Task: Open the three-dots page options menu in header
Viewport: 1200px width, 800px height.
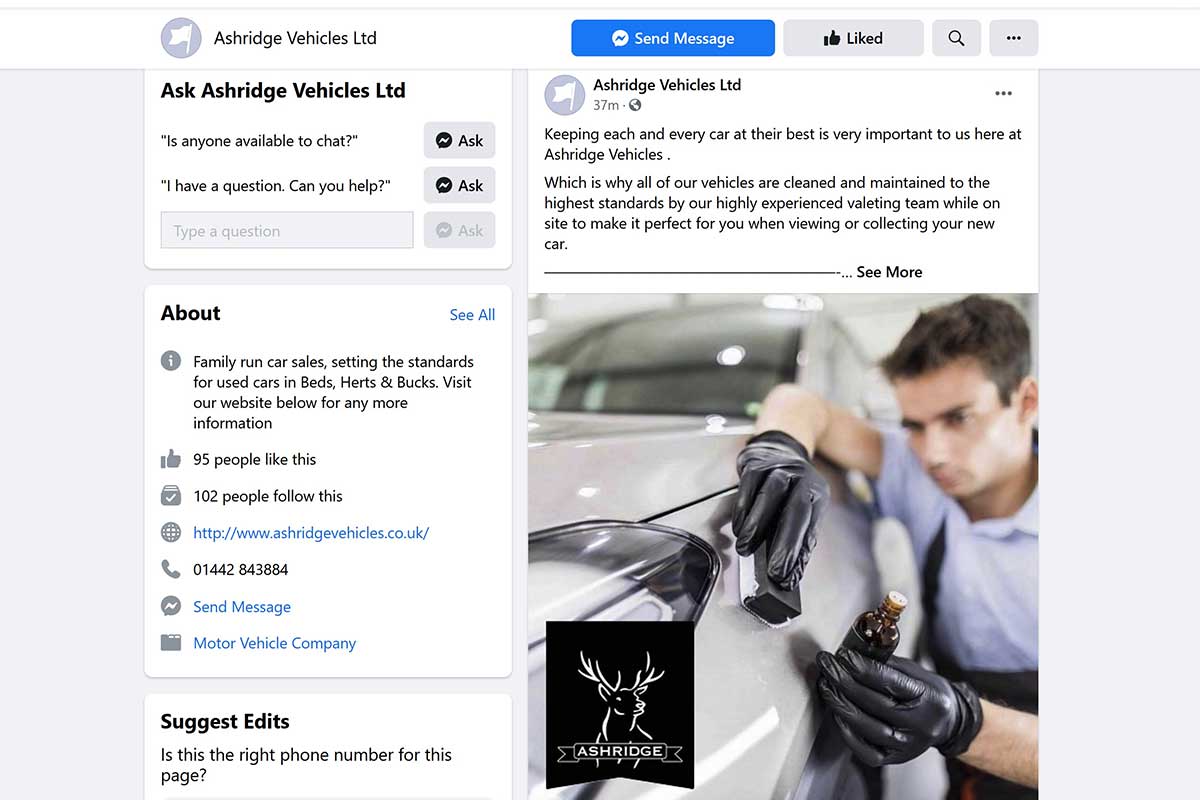Action: coord(1013,38)
